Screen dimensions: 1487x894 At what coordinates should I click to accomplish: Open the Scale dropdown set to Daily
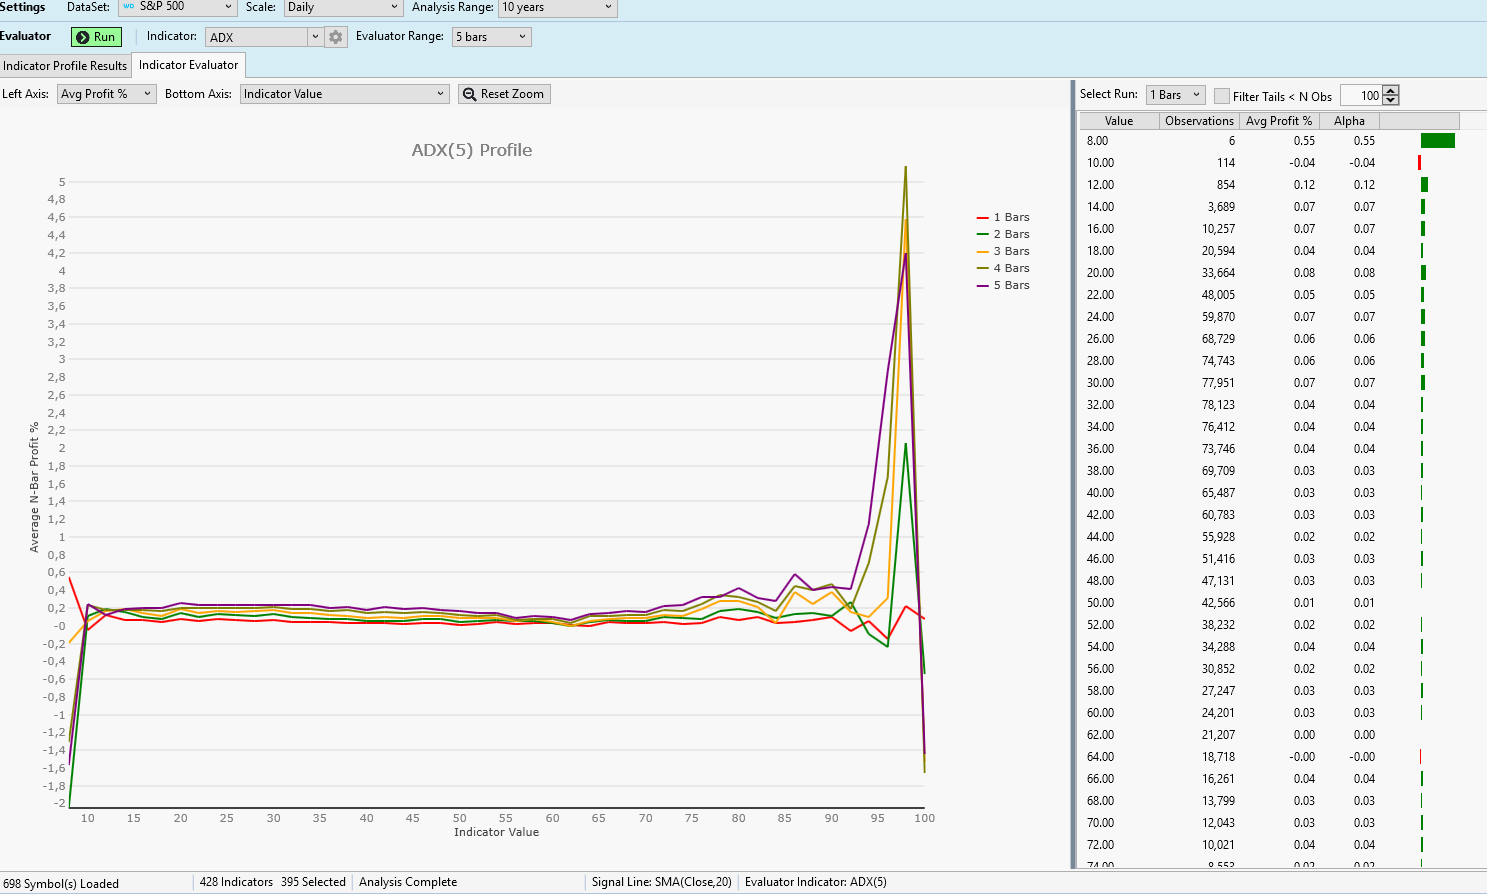[x=394, y=7]
